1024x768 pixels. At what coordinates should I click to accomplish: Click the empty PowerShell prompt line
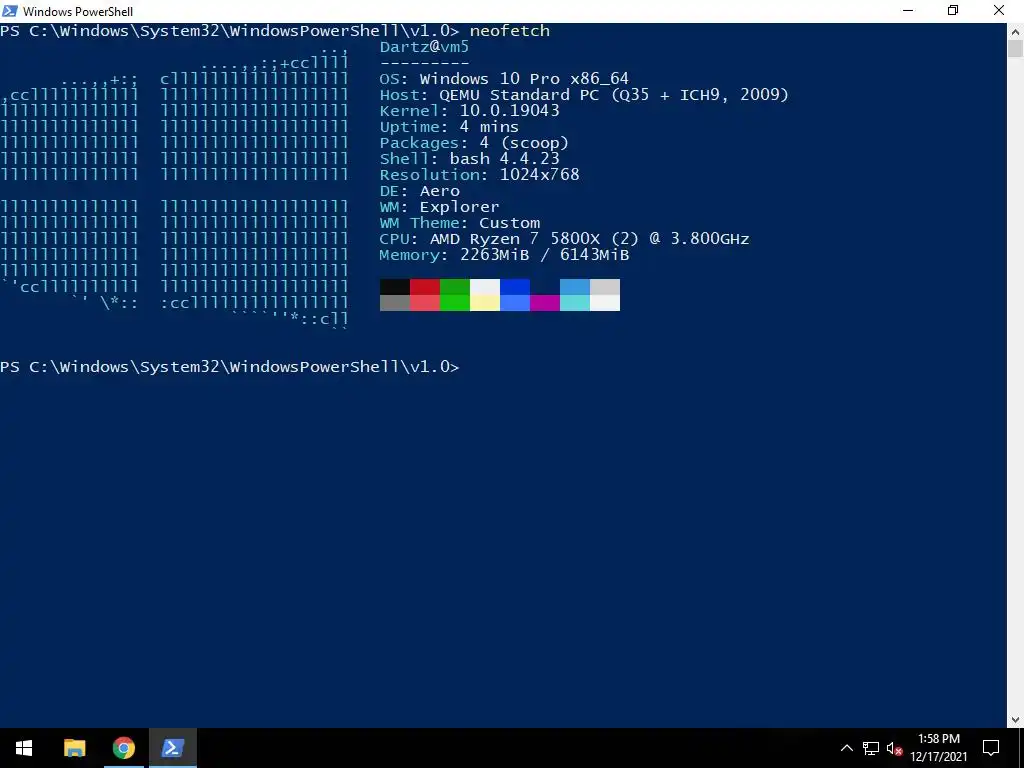(230, 367)
